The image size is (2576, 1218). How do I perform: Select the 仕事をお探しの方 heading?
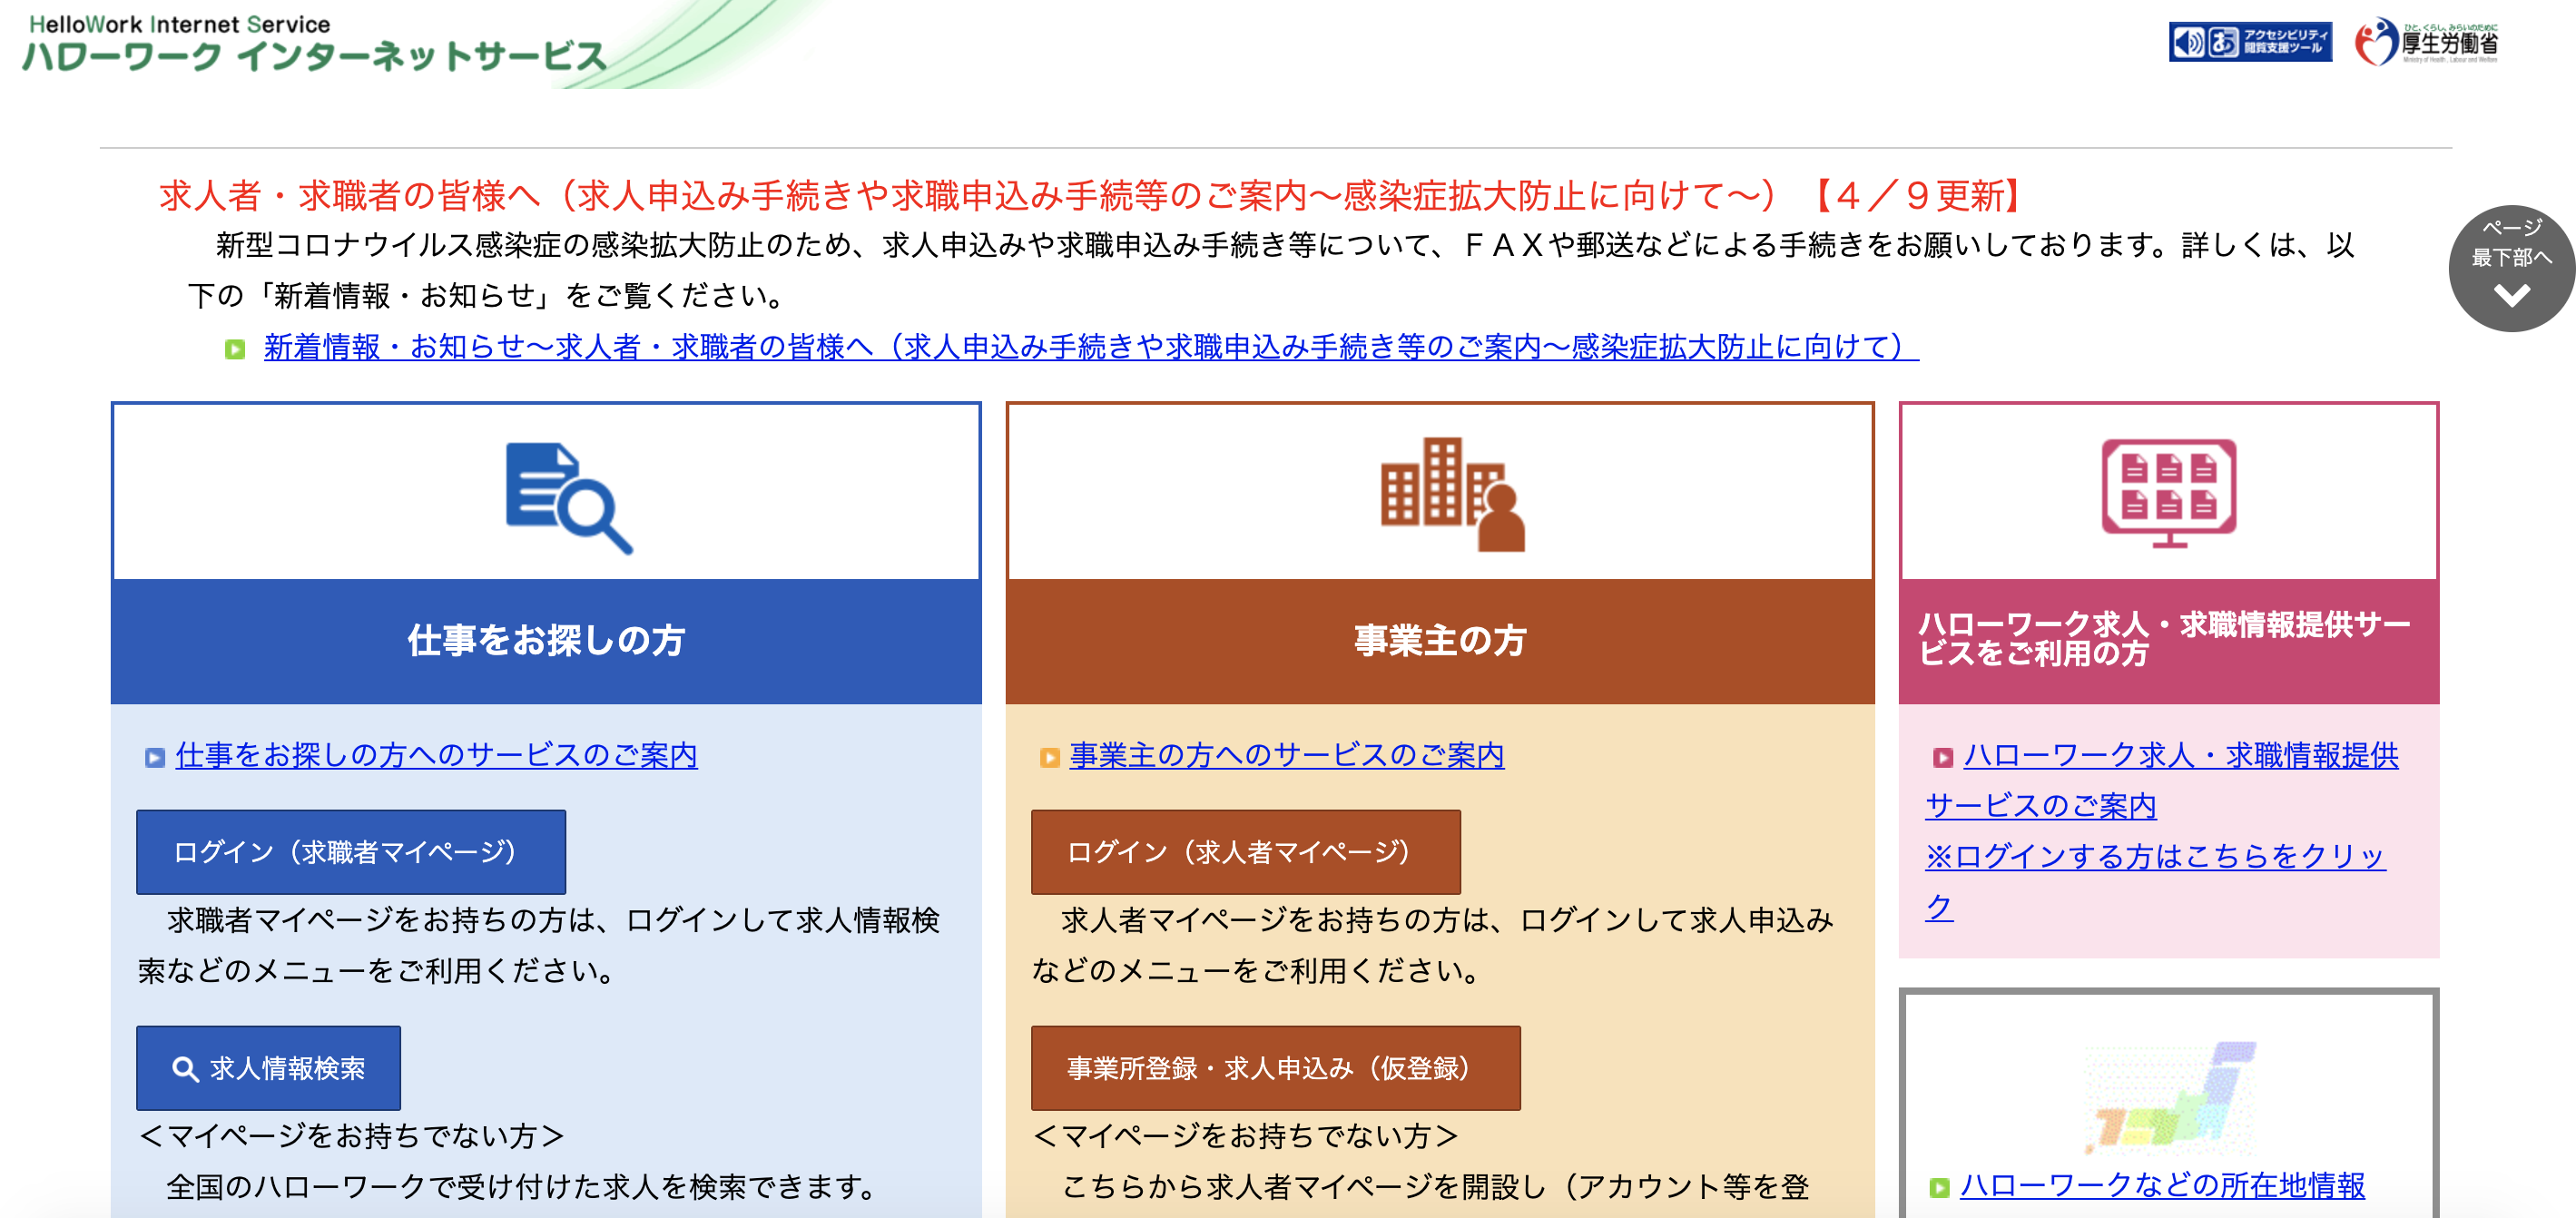pos(546,640)
